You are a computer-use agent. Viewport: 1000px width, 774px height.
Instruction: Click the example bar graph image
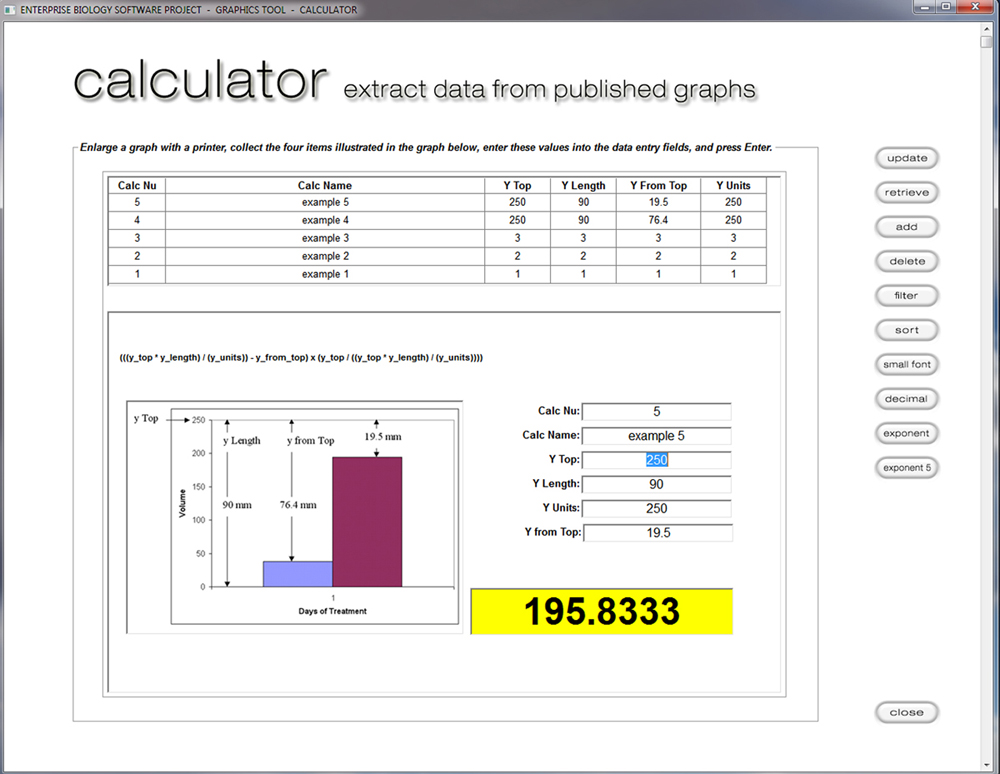point(294,517)
